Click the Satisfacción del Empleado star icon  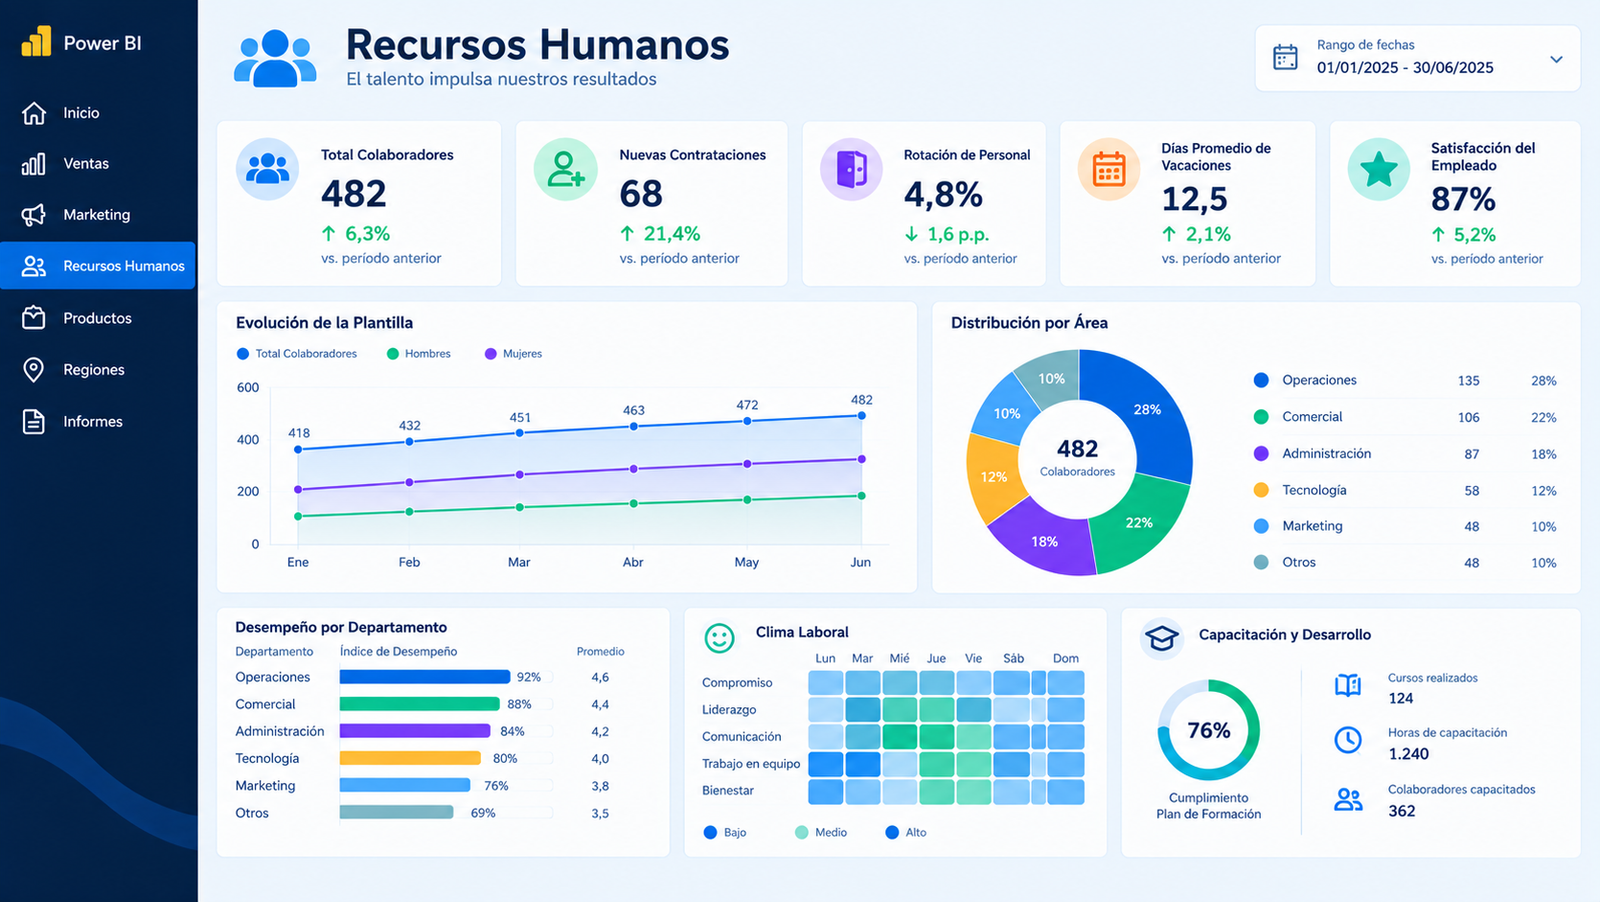point(1379,169)
